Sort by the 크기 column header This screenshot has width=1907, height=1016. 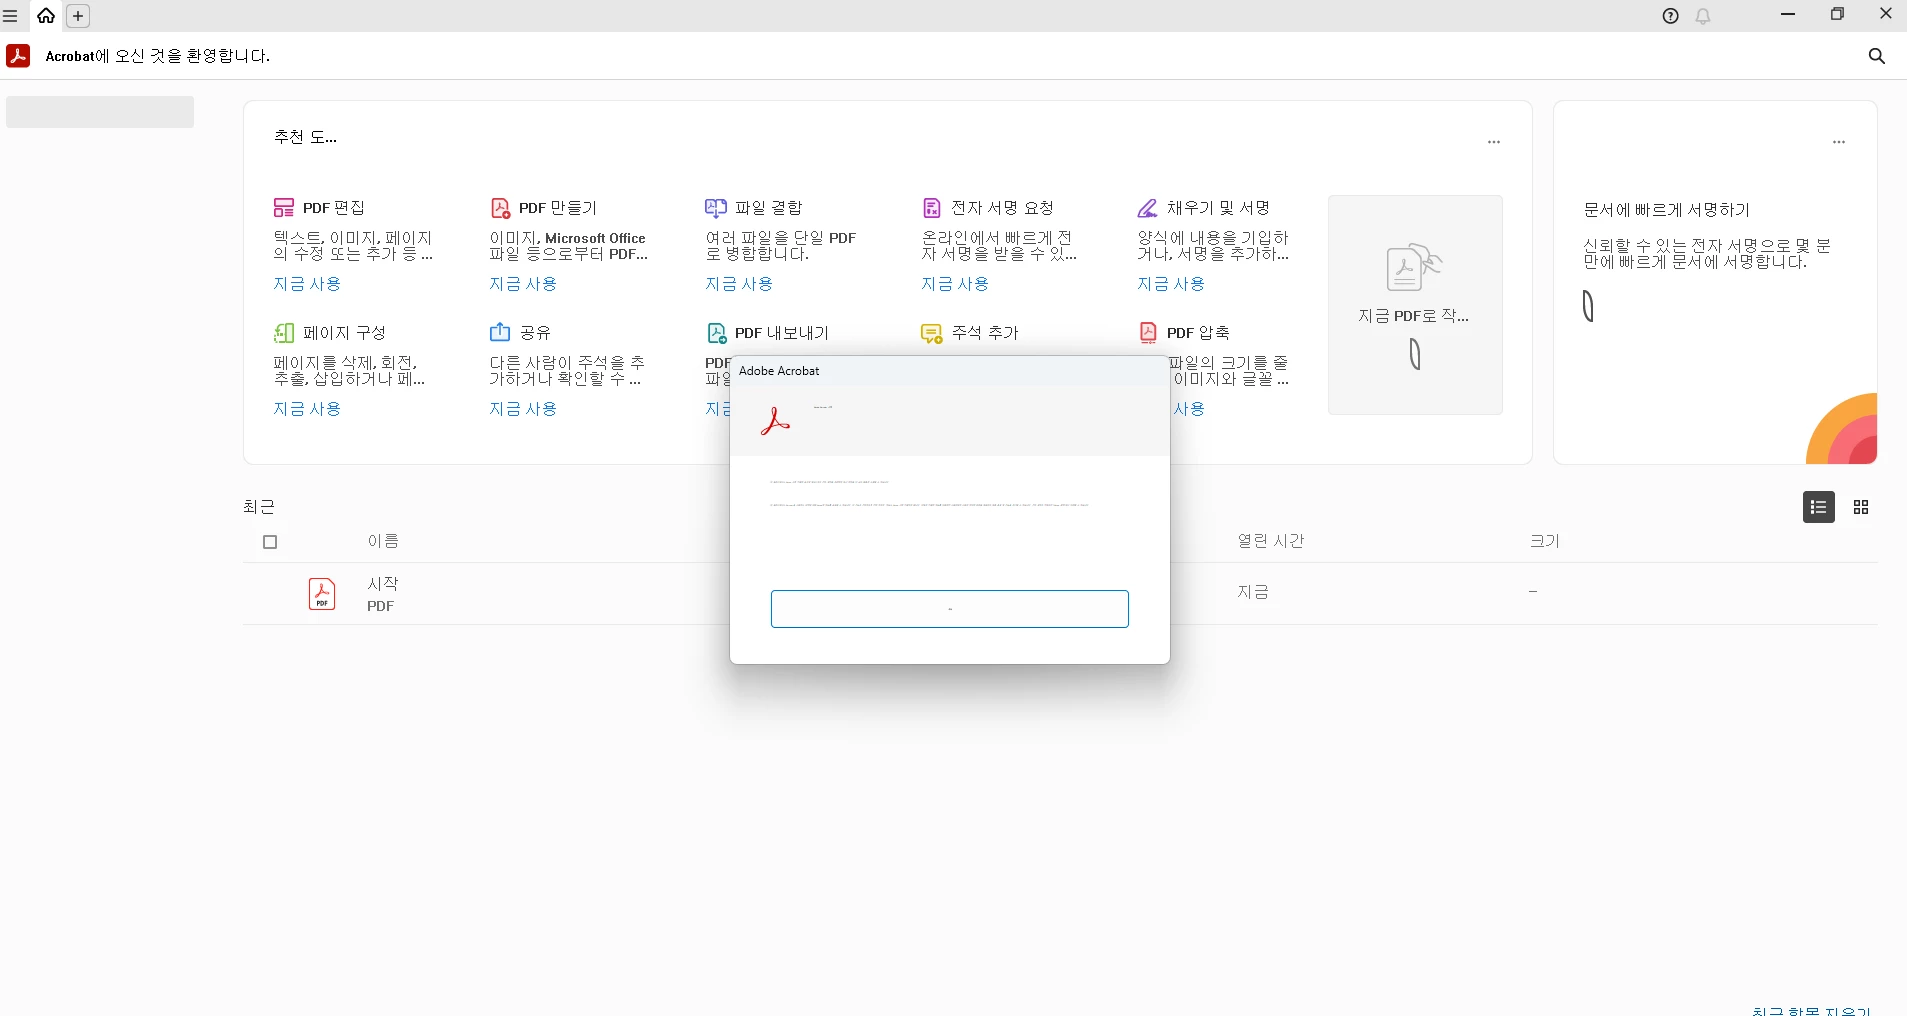tap(1545, 541)
